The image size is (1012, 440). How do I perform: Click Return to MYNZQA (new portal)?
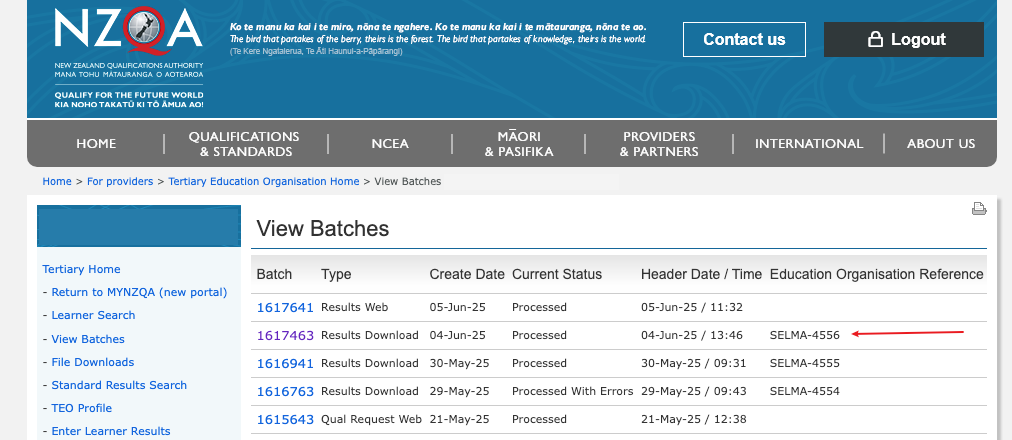click(139, 292)
